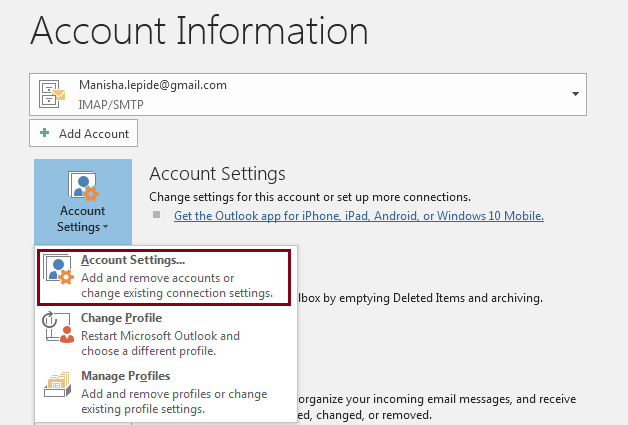Click the green plus icon in Add Account
Image resolution: width=628 pixels, height=425 pixels.
[45, 133]
